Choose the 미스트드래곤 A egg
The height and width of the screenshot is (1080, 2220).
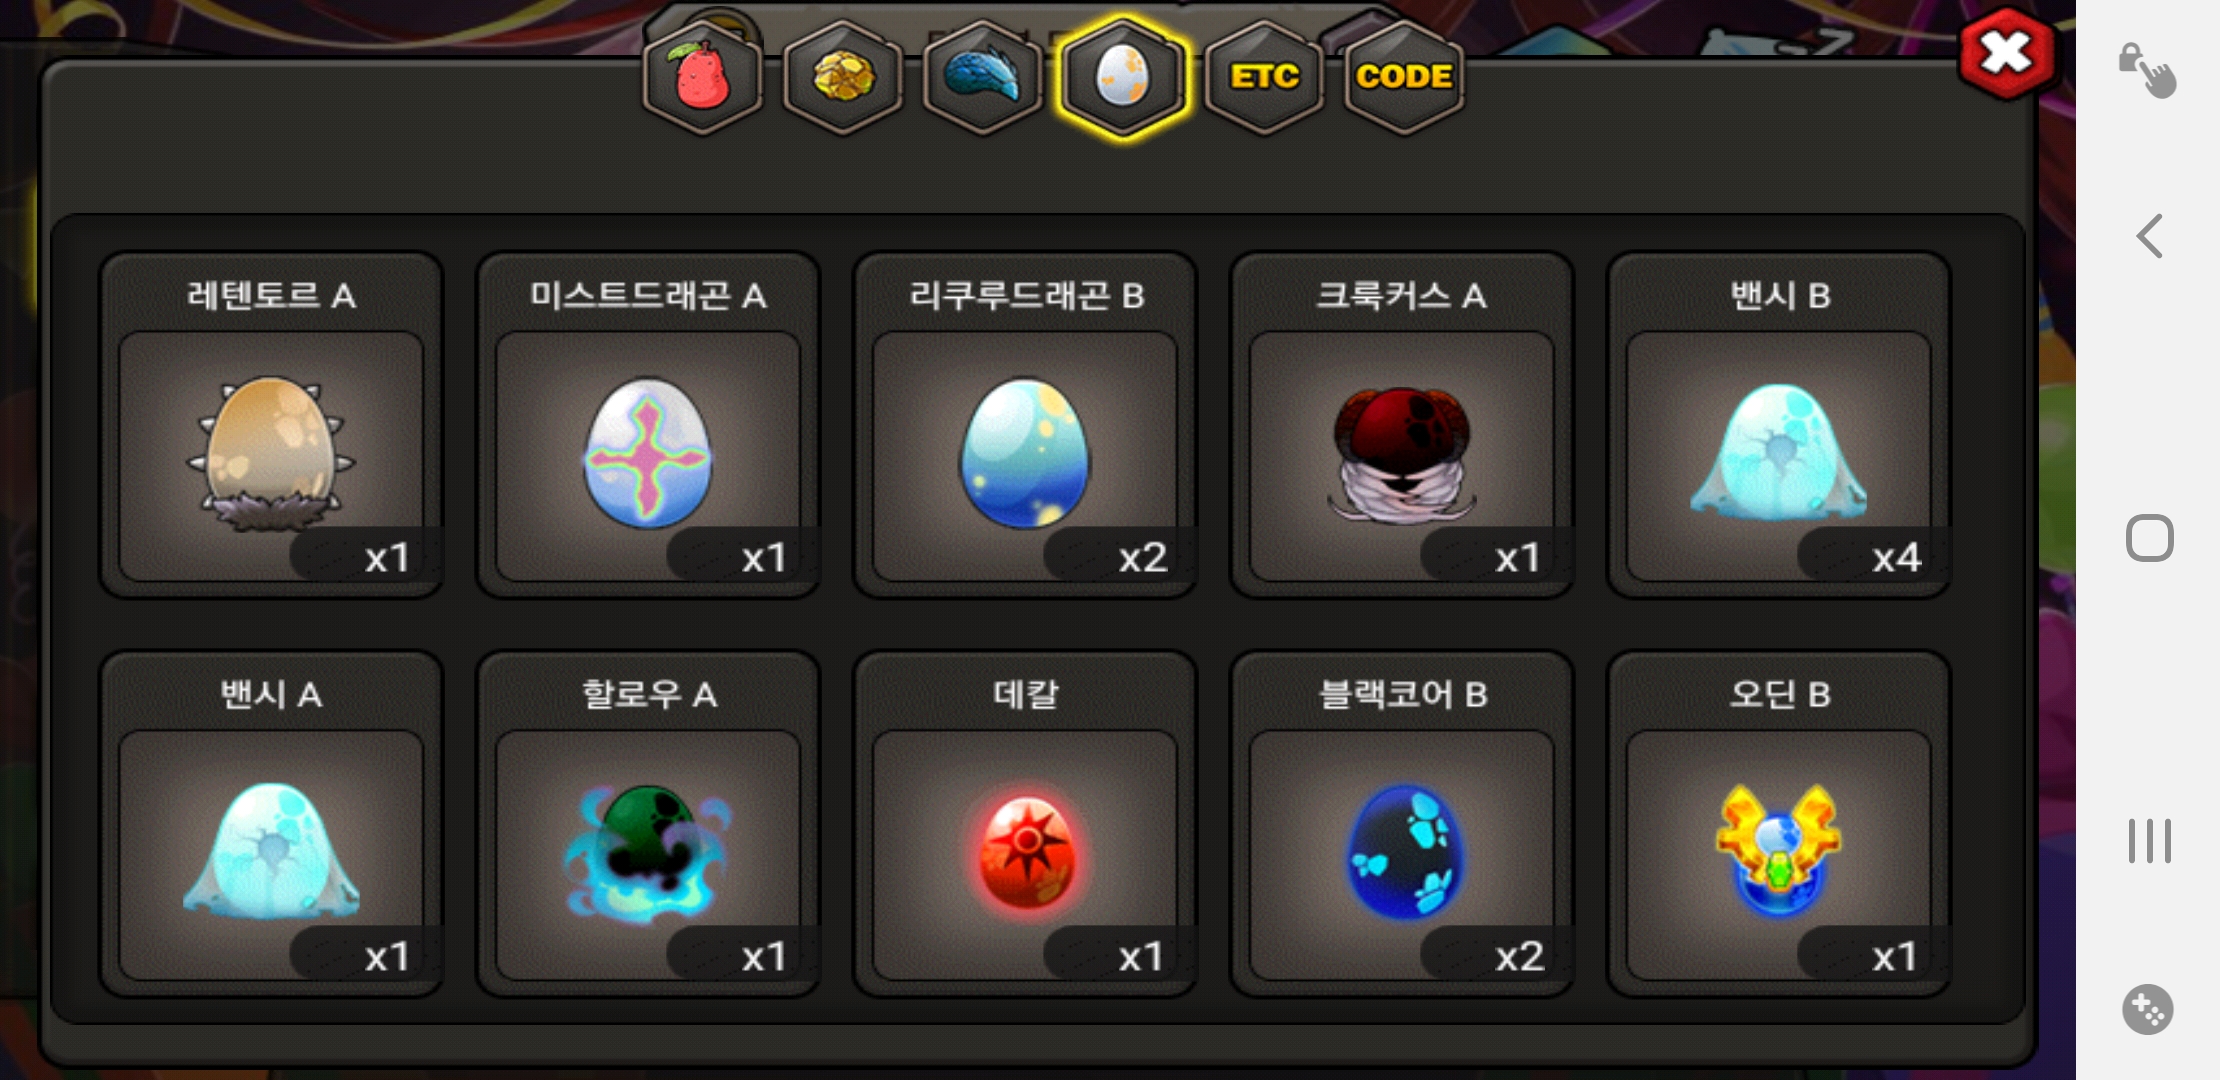(648, 425)
